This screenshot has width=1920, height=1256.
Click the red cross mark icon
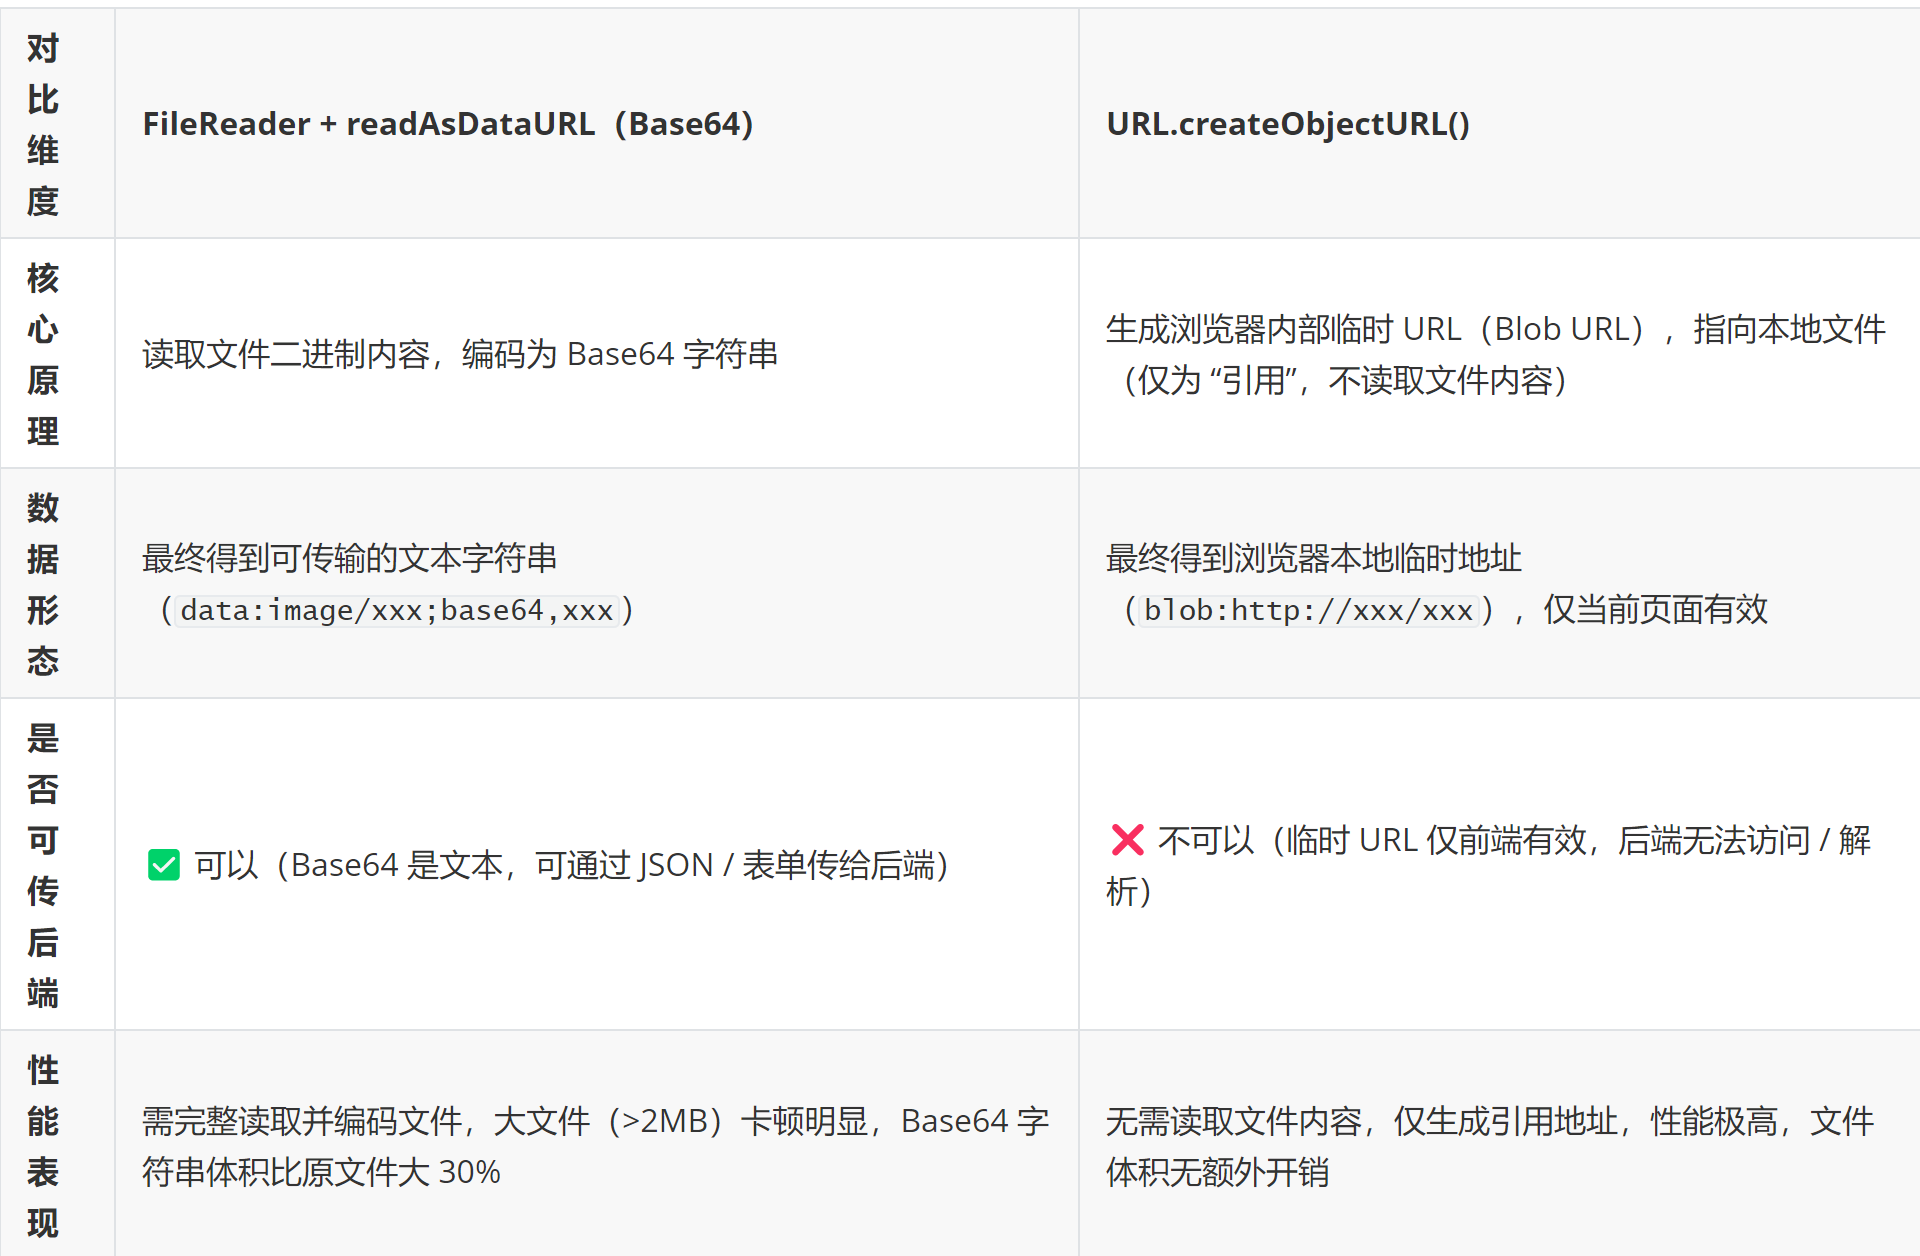(x=1127, y=840)
